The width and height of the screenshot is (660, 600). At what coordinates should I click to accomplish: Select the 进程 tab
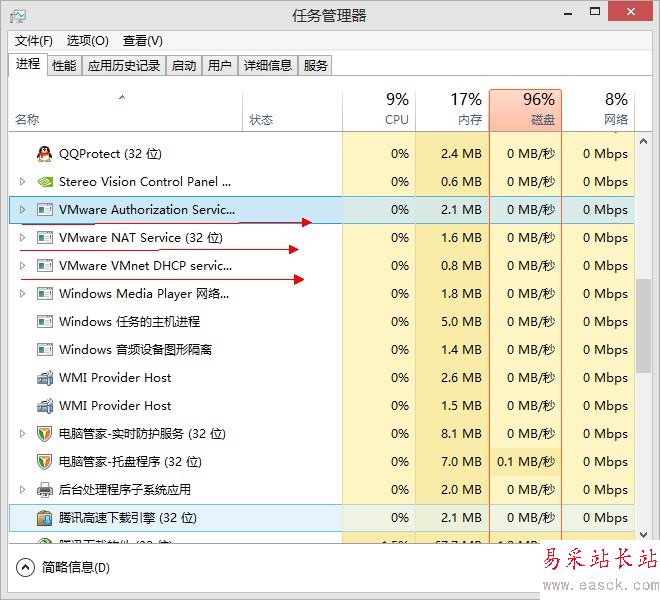(x=28, y=64)
